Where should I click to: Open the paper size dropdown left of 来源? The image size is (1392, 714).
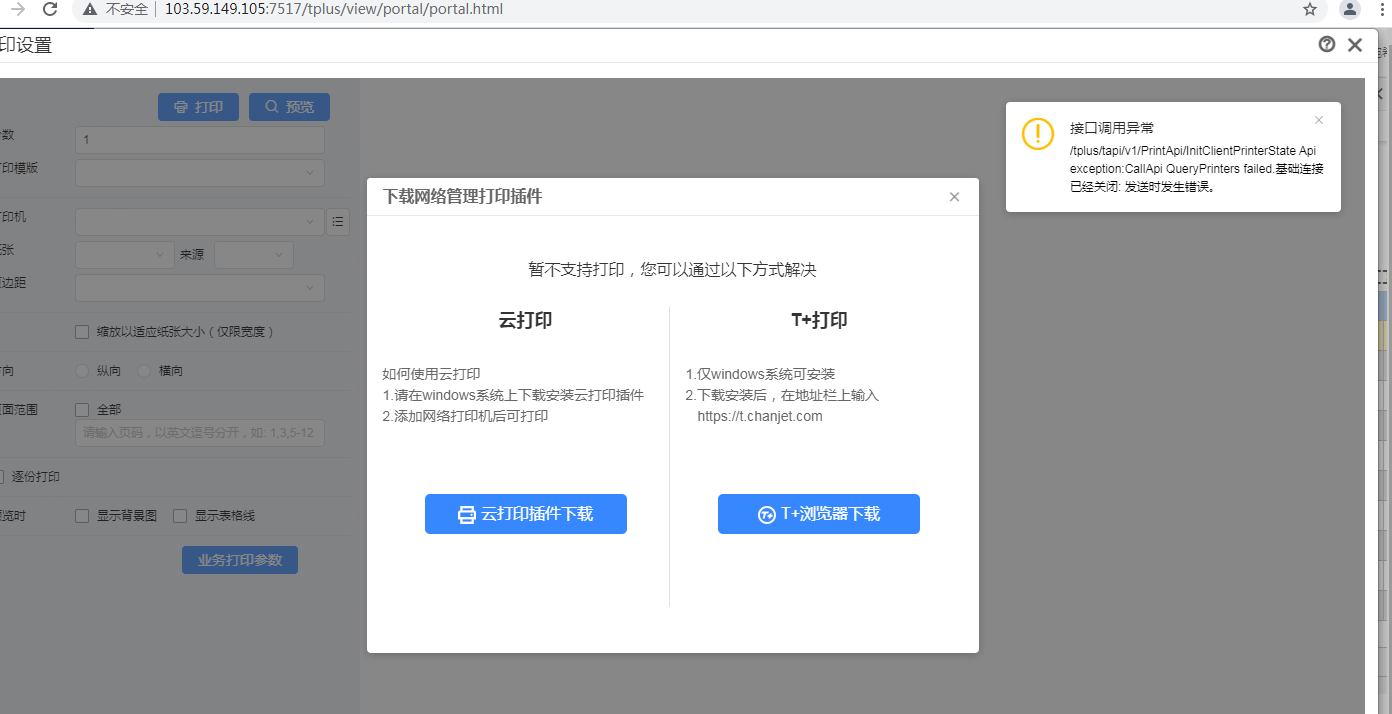(x=125, y=255)
